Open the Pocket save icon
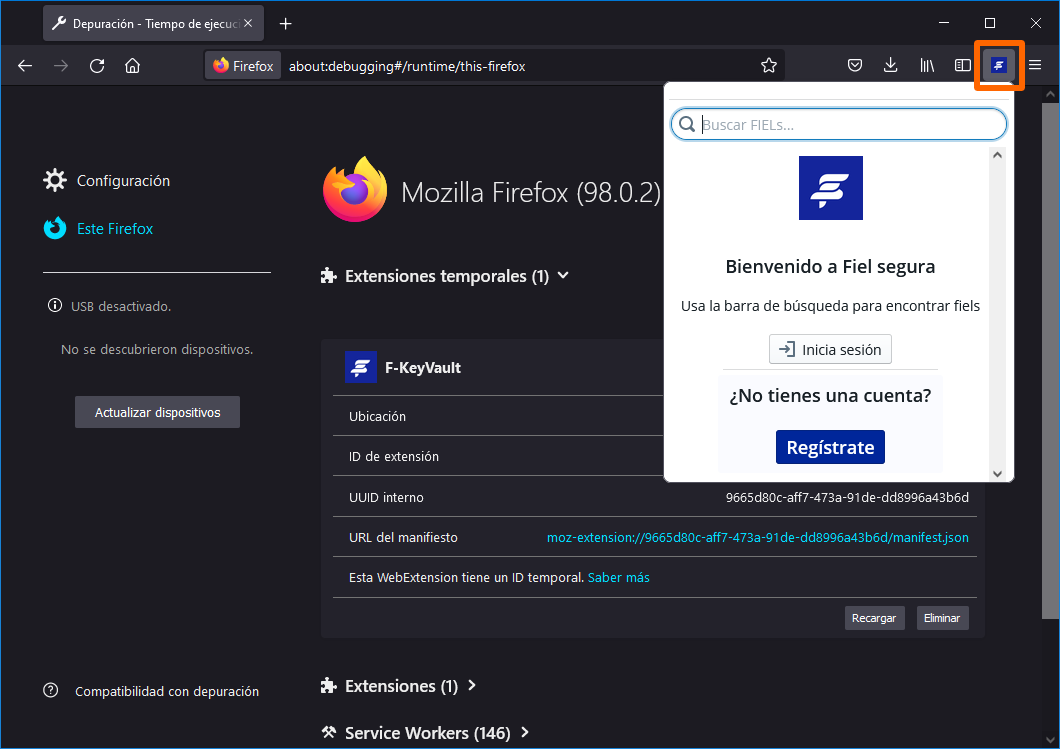Viewport: 1060px width, 749px height. [x=855, y=66]
